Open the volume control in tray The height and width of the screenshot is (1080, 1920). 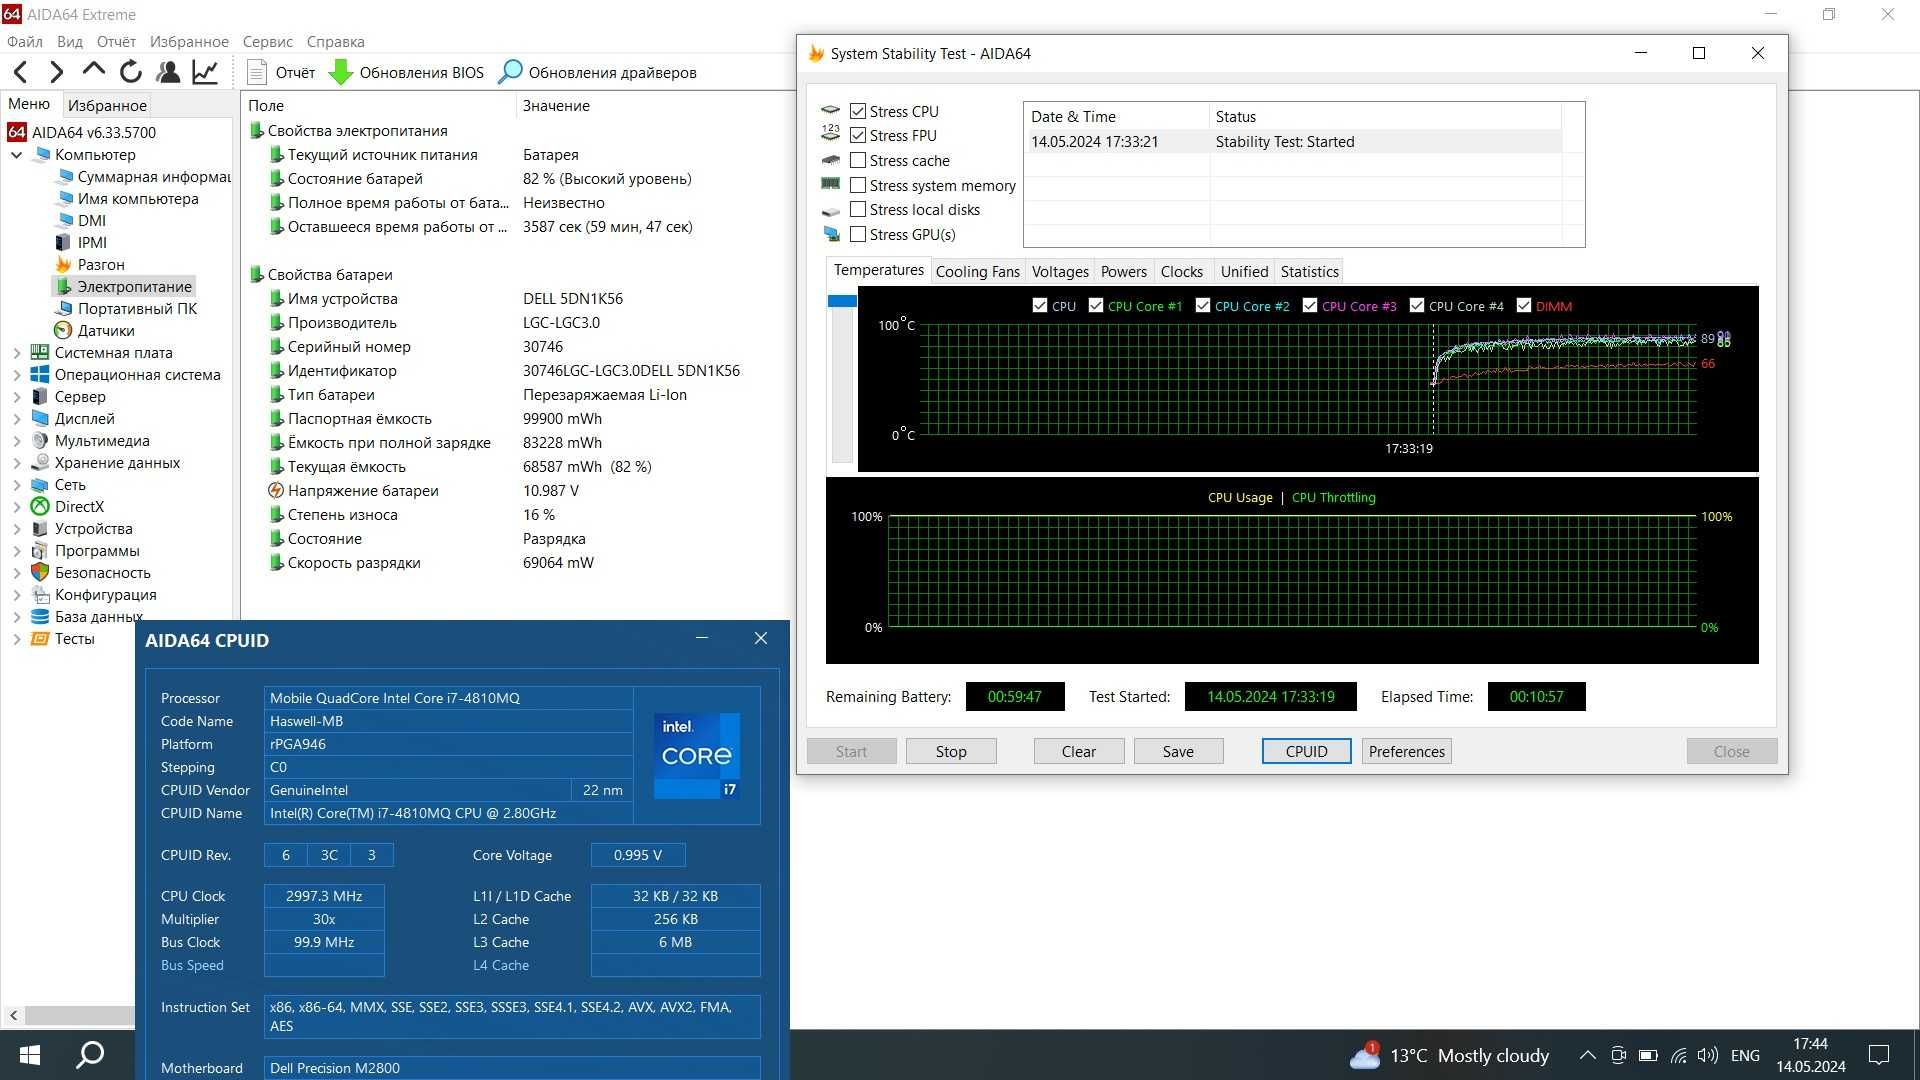[x=1708, y=1055]
